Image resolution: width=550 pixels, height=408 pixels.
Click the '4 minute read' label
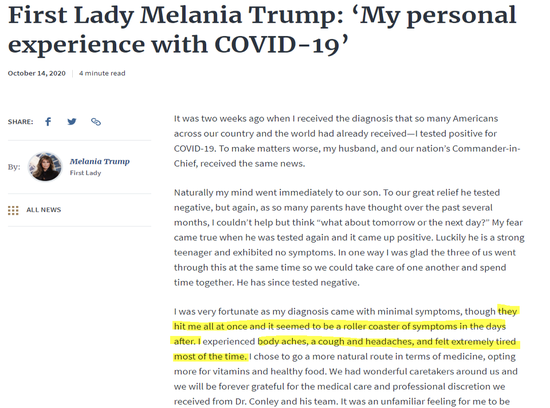tap(102, 73)
